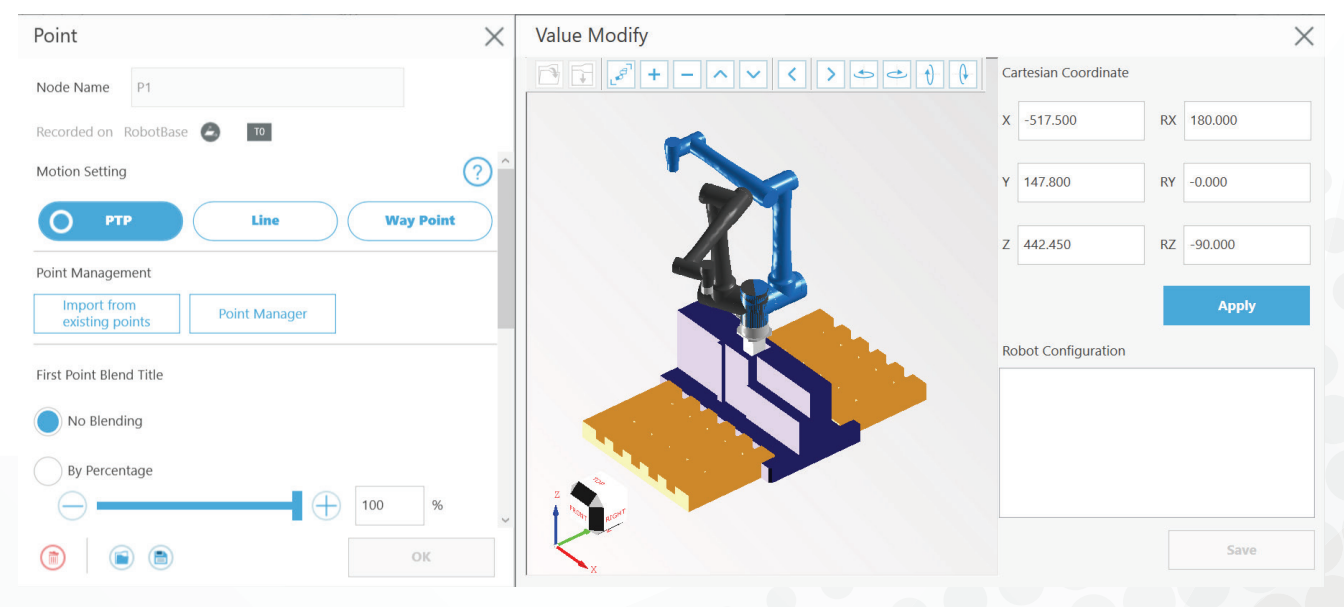Image resolution: width=1344 pixels, height=607 pixels.
Task: Select the PTP motion type
Action: pos(110,221)
